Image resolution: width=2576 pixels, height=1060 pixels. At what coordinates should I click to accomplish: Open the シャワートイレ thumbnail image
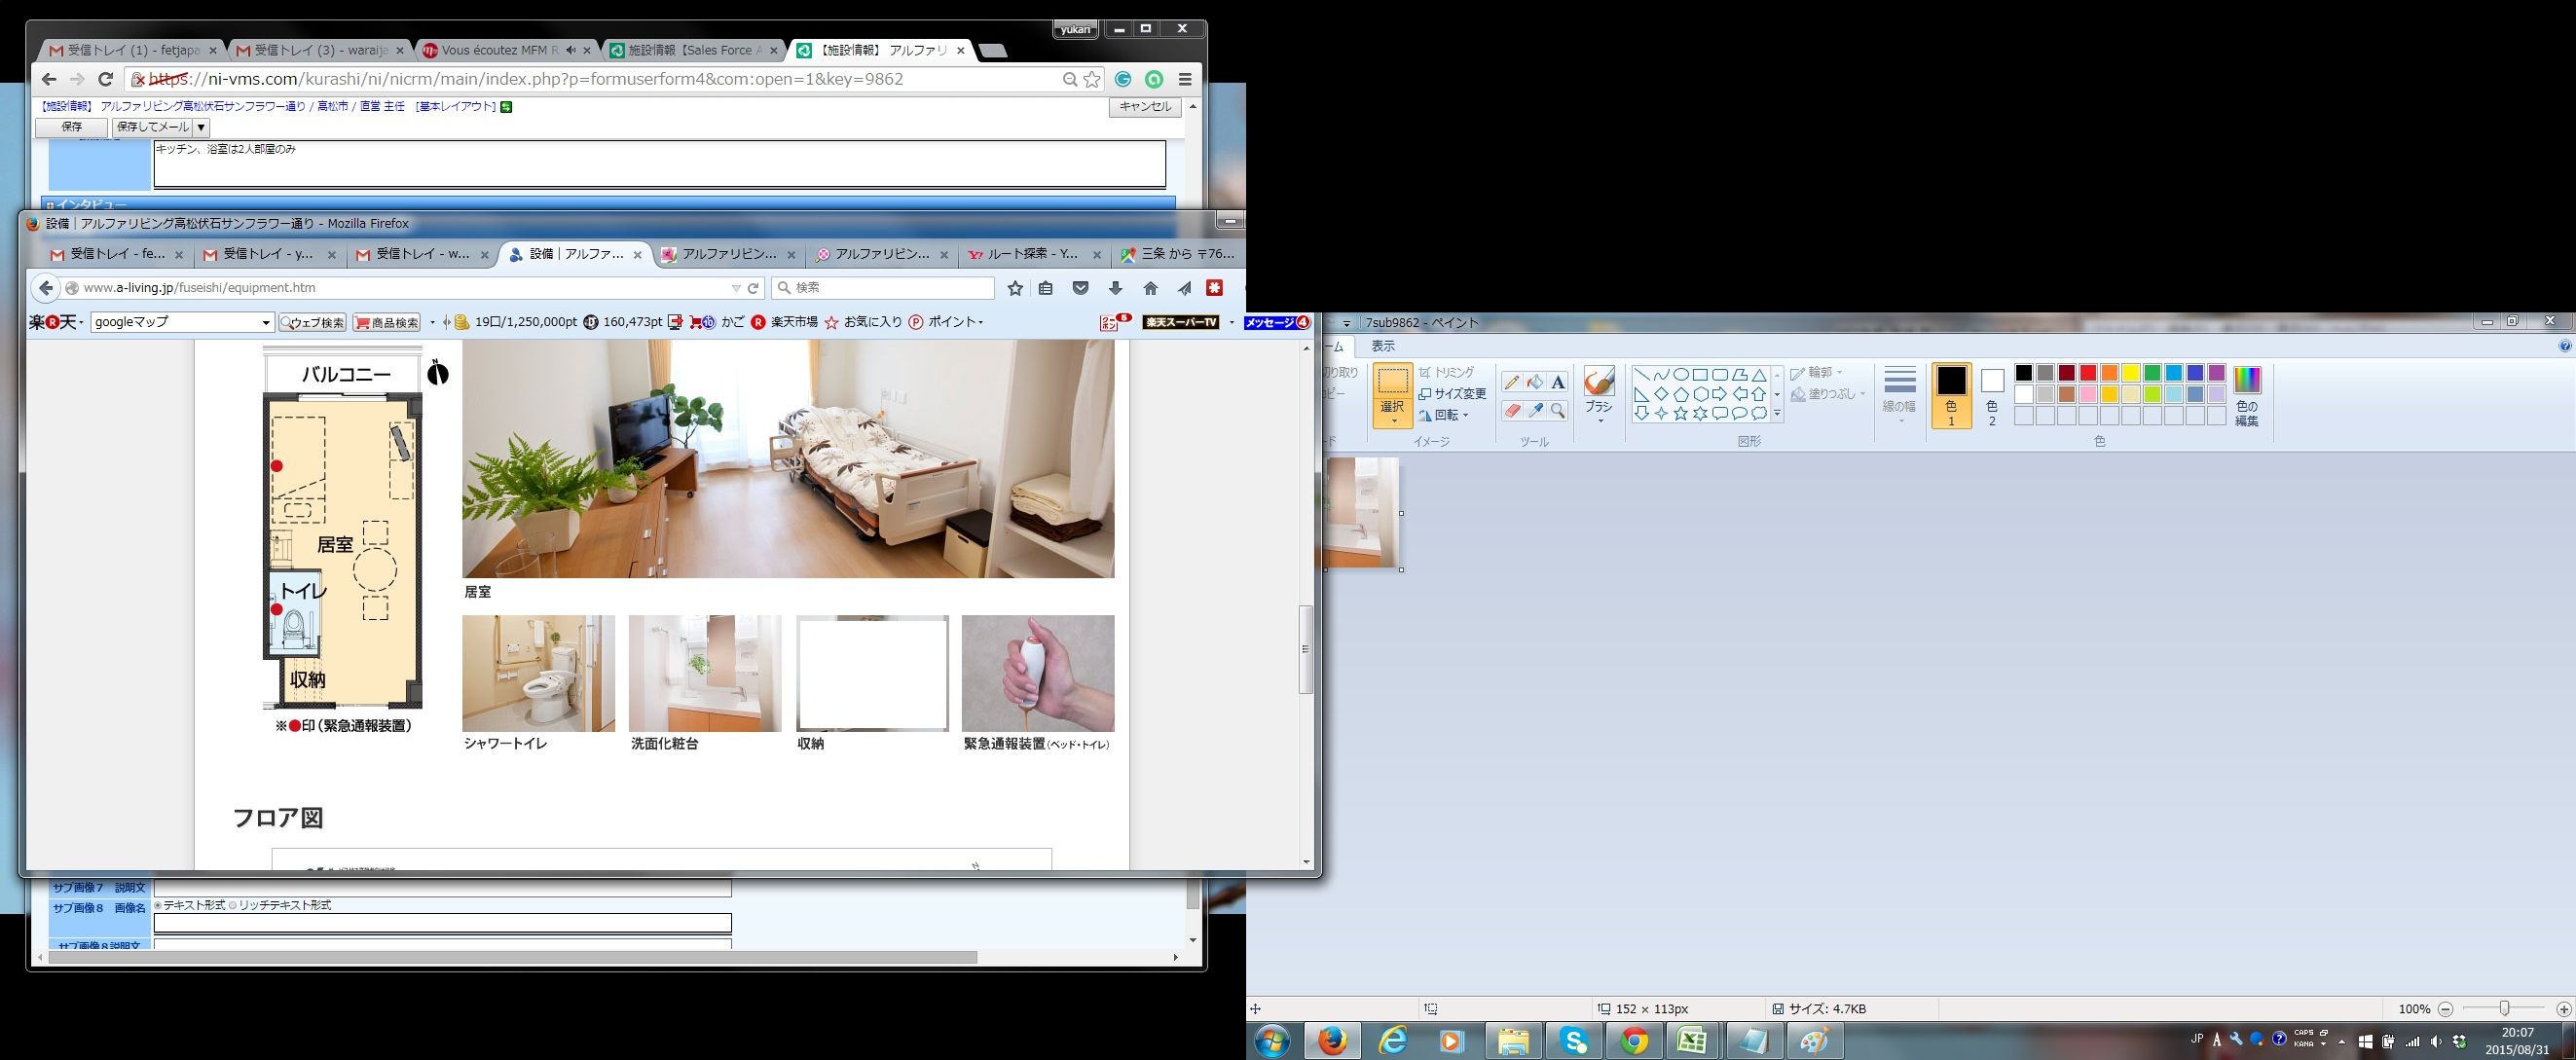click(x=538, y=673)
